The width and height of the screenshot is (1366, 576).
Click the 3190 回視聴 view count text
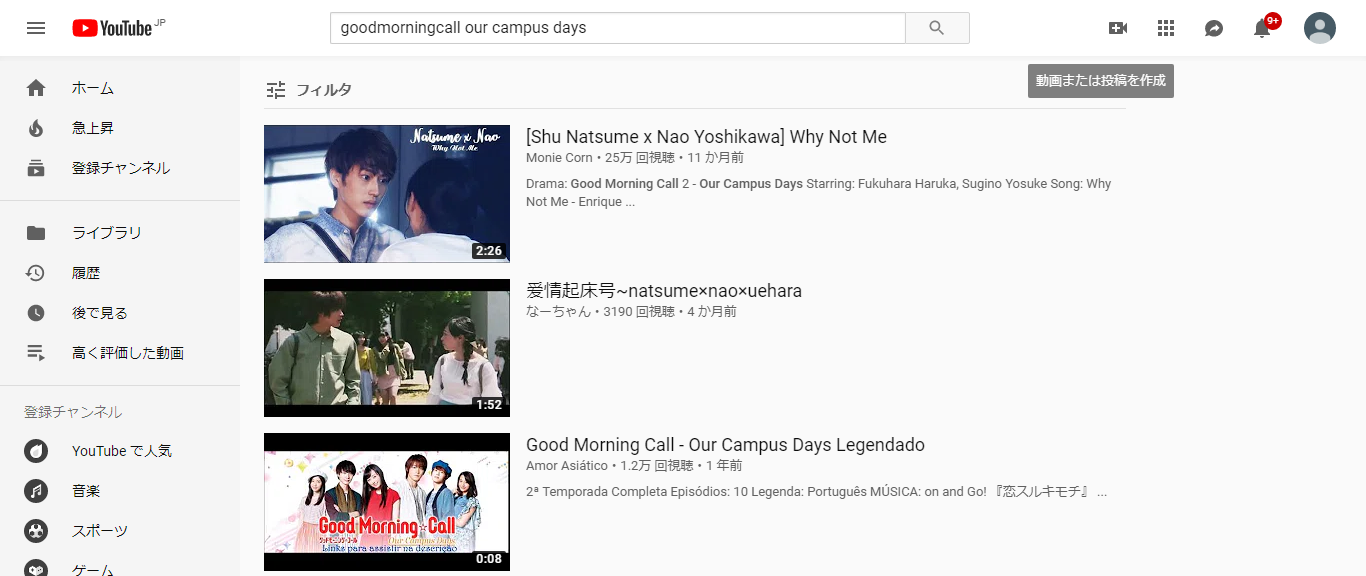(x=639, y=312)
